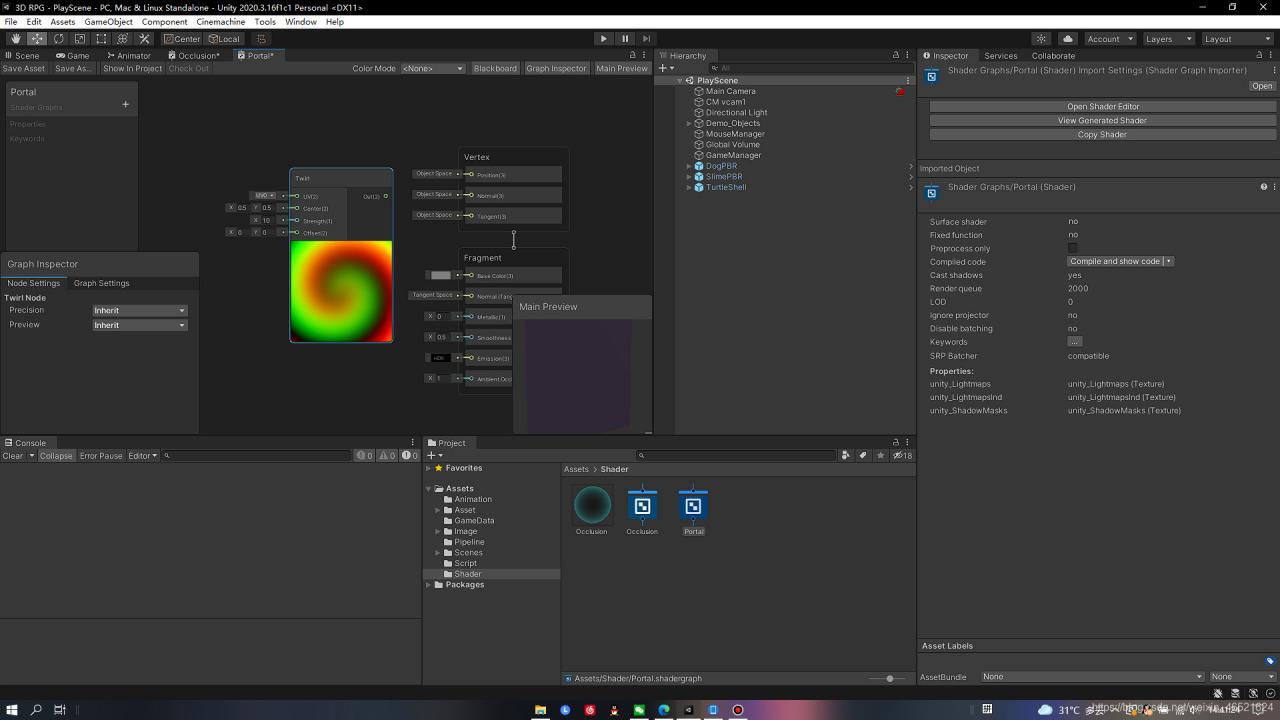Search by label in Project panel
The width and height of the screenshot is (1280, 720).
point(863,456)
